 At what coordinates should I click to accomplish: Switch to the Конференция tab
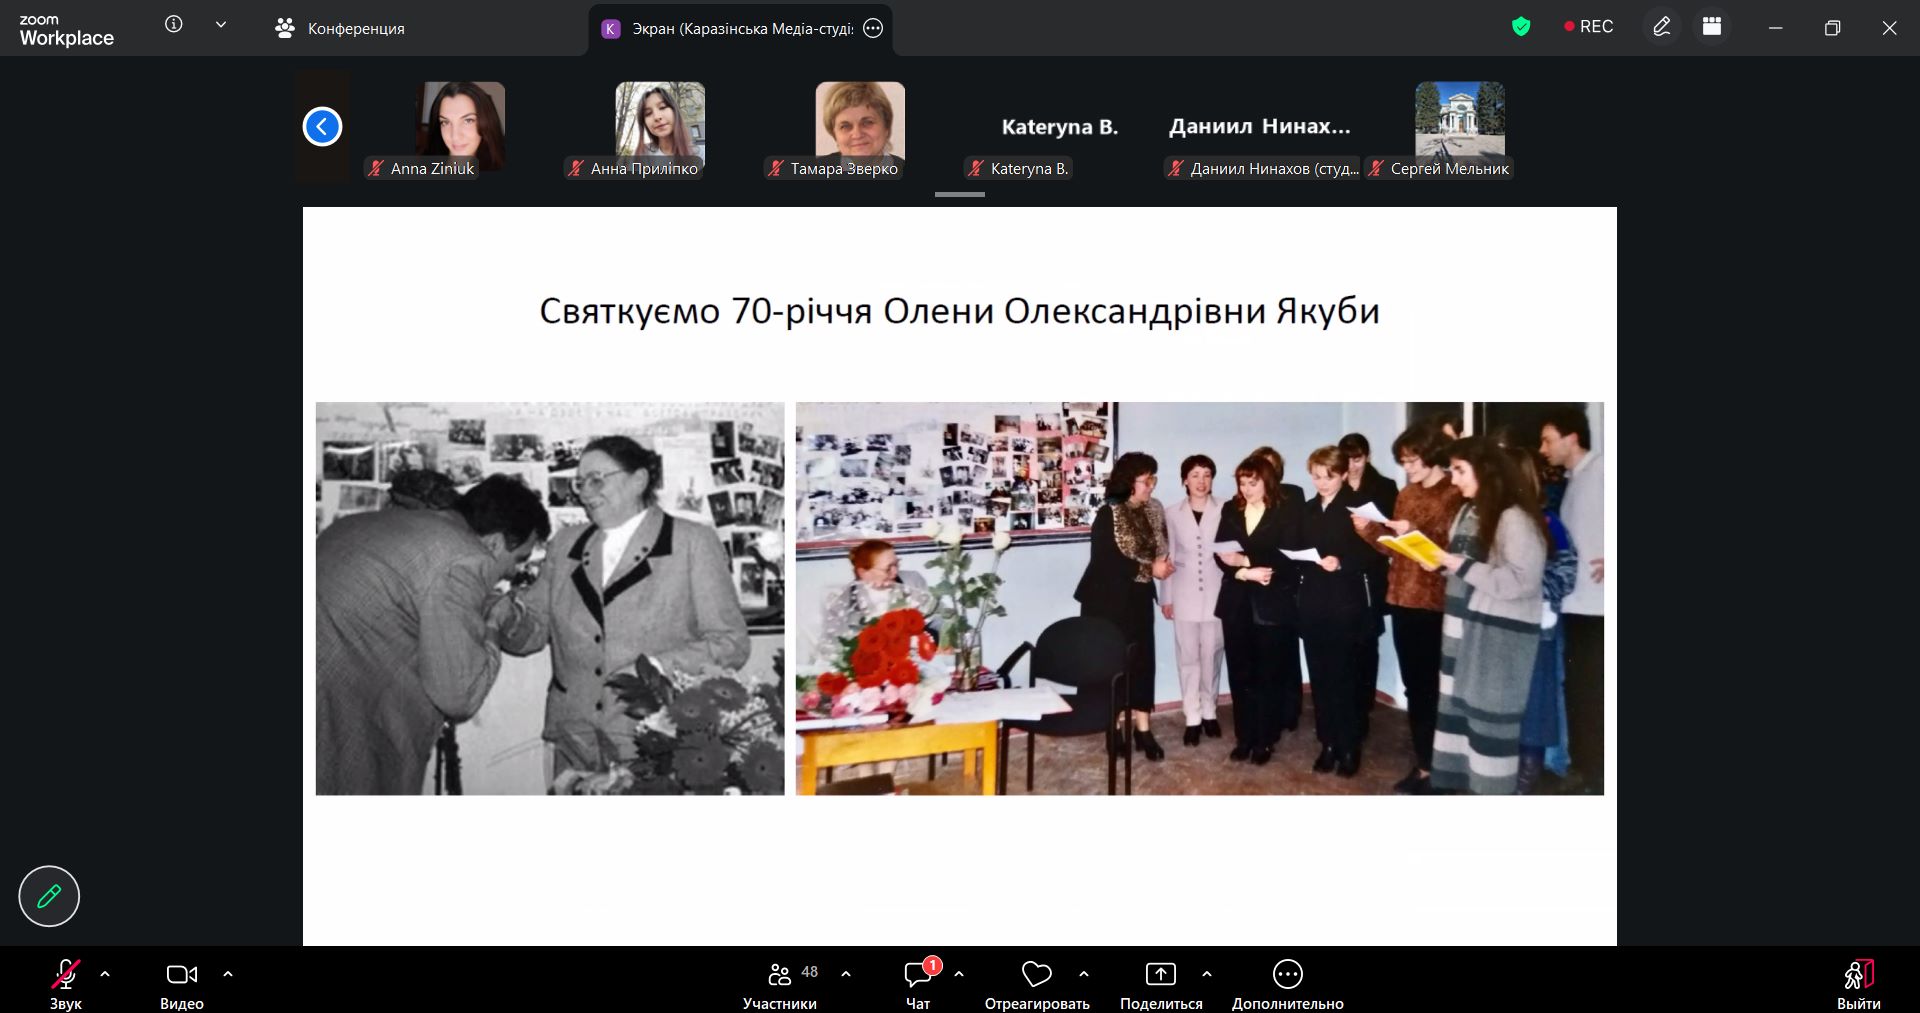pos(340,29)
